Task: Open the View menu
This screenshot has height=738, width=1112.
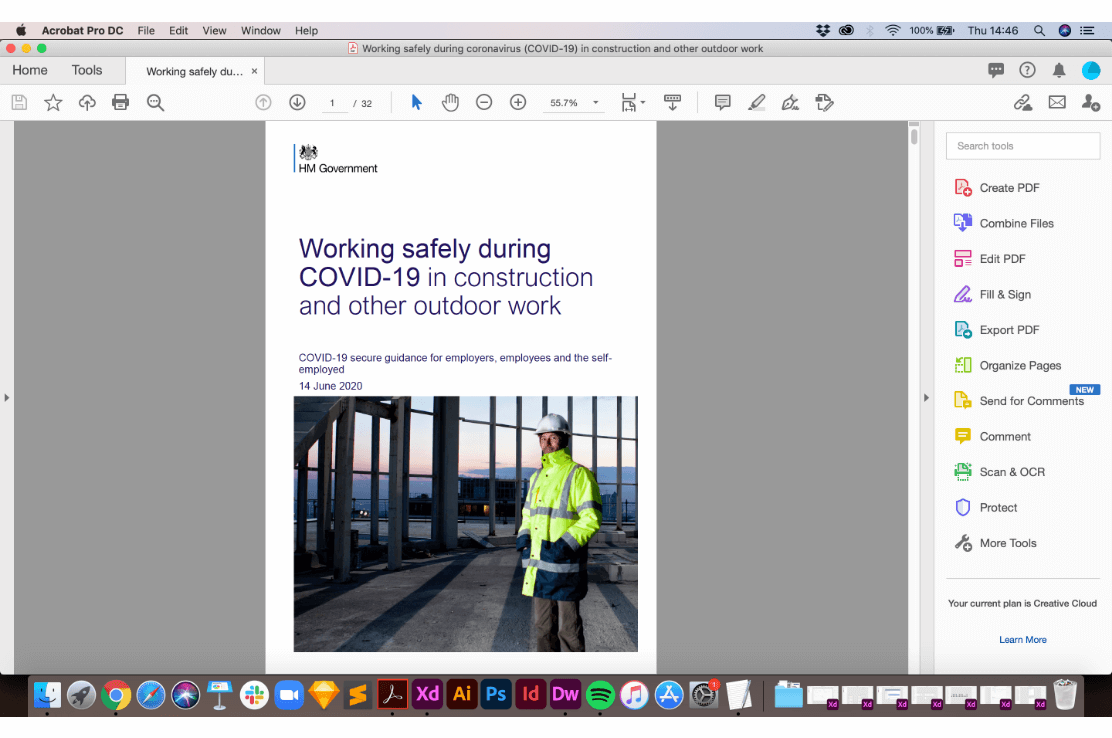Action: click(214, 31)
